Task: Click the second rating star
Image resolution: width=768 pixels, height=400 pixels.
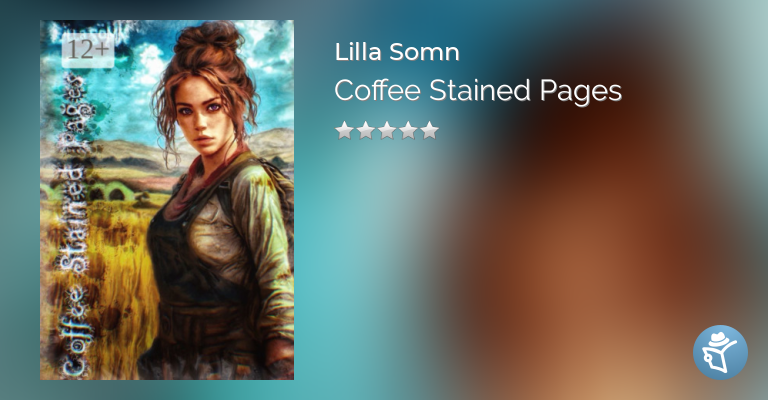Action: click(365, 131)
